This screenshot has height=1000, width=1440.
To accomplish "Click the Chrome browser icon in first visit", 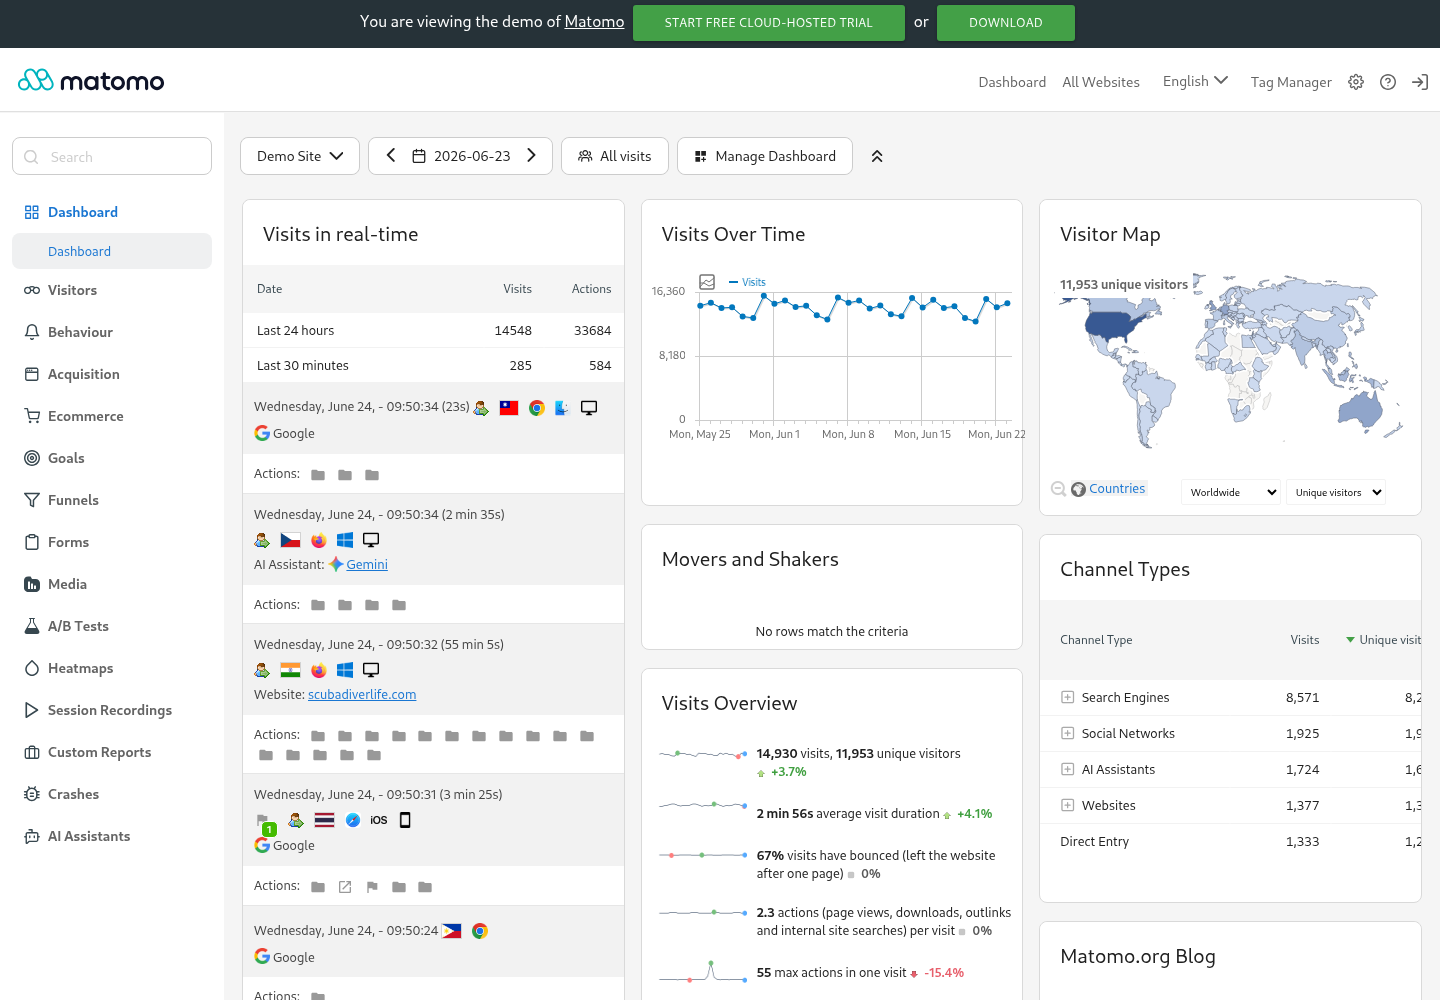I will [x=537, y=408].
